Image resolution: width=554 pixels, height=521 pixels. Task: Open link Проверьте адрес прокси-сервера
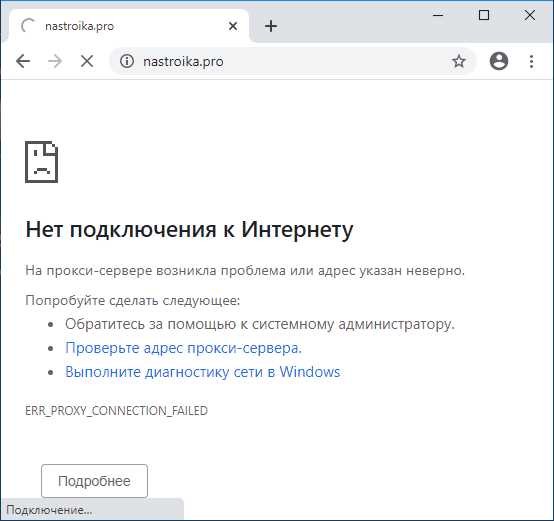click(183, 348)
